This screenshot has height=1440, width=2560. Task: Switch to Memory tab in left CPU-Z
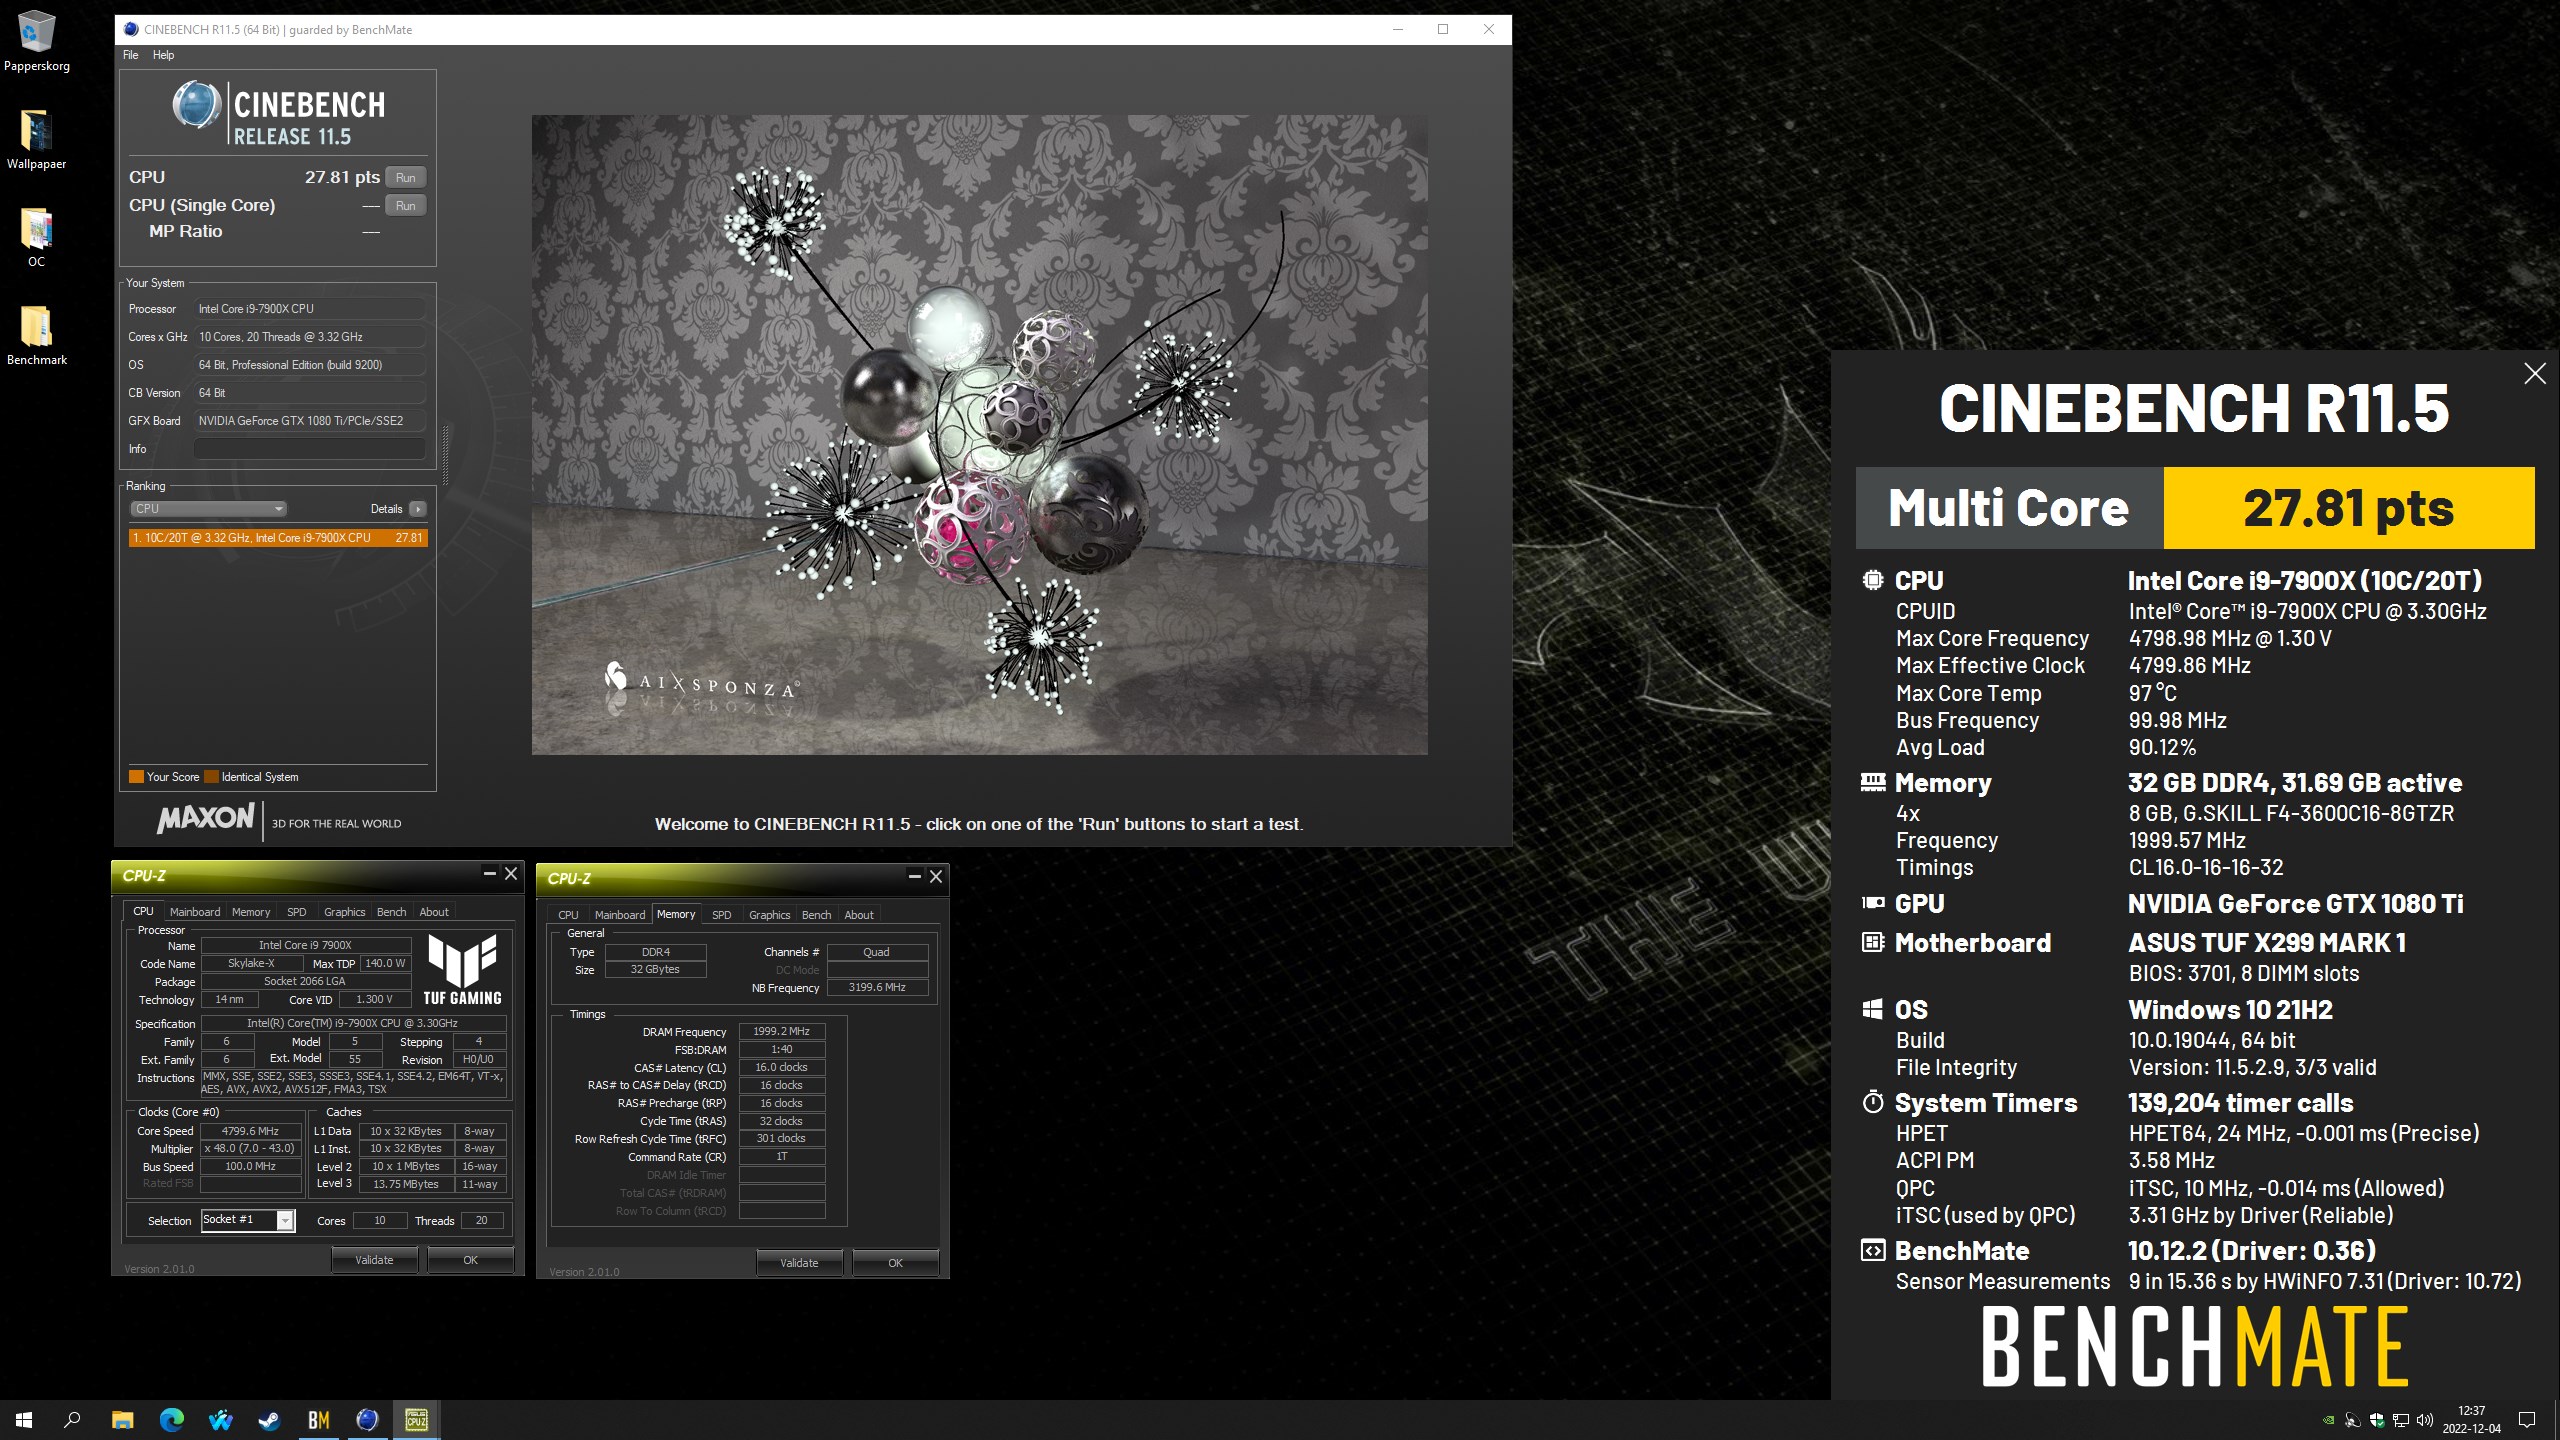click(251, 912)
